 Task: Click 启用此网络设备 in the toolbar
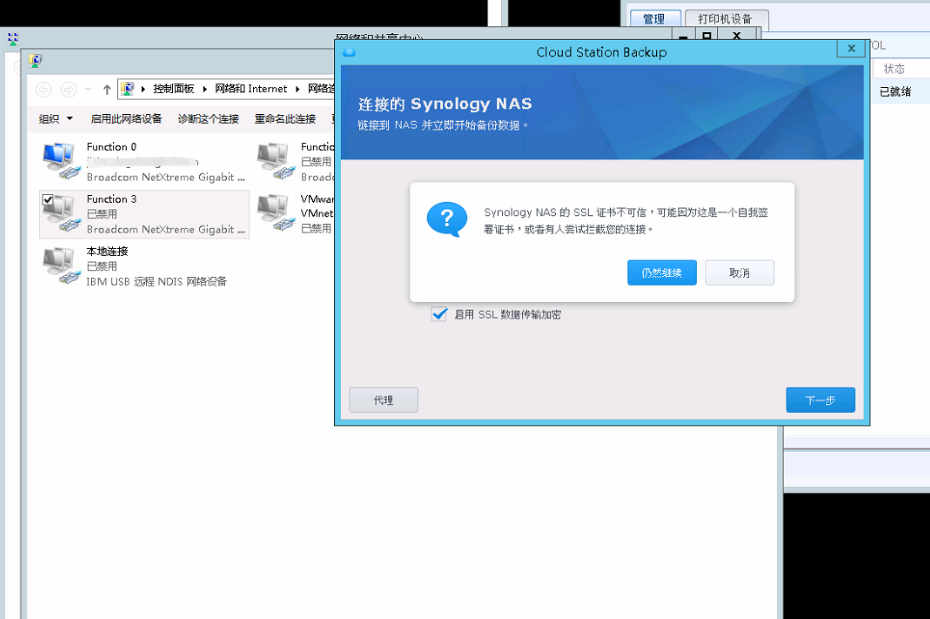(126, 119)
